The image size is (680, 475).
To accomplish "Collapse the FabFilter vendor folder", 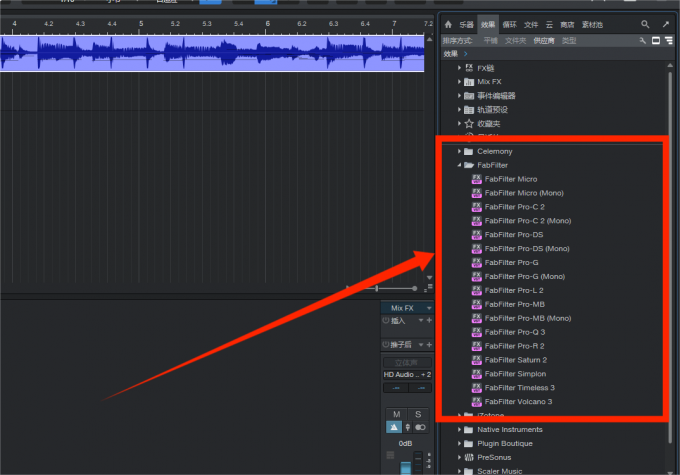I will coord(459,165).
